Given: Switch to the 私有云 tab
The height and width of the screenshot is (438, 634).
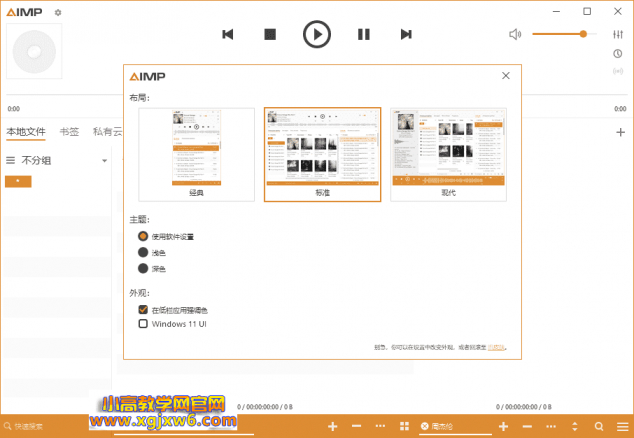Looking at the screenshot, I should [x=108, y=132].
